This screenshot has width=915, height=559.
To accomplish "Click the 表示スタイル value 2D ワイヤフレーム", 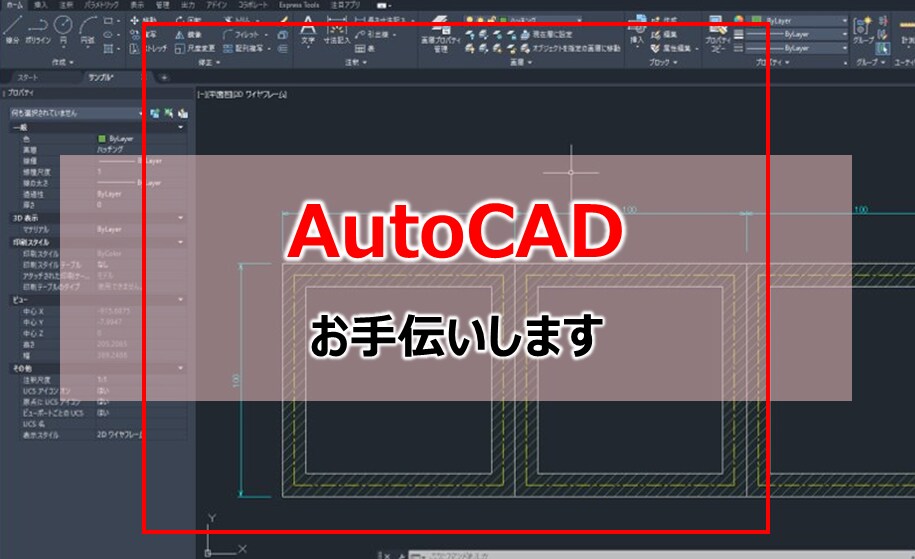I will coord(120,435).
